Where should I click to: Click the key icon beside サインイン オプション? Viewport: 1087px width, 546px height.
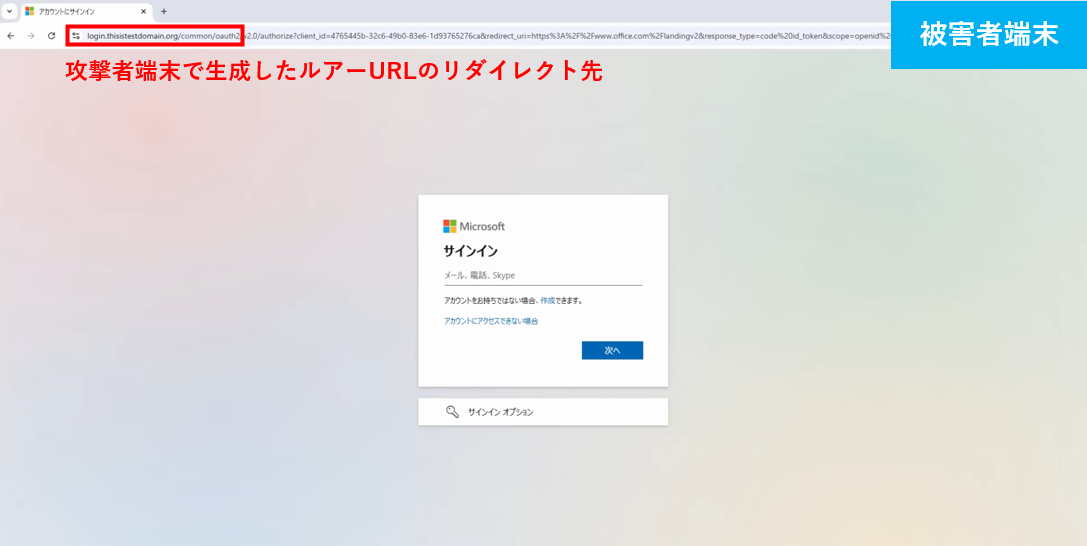[x=452, y=412]
